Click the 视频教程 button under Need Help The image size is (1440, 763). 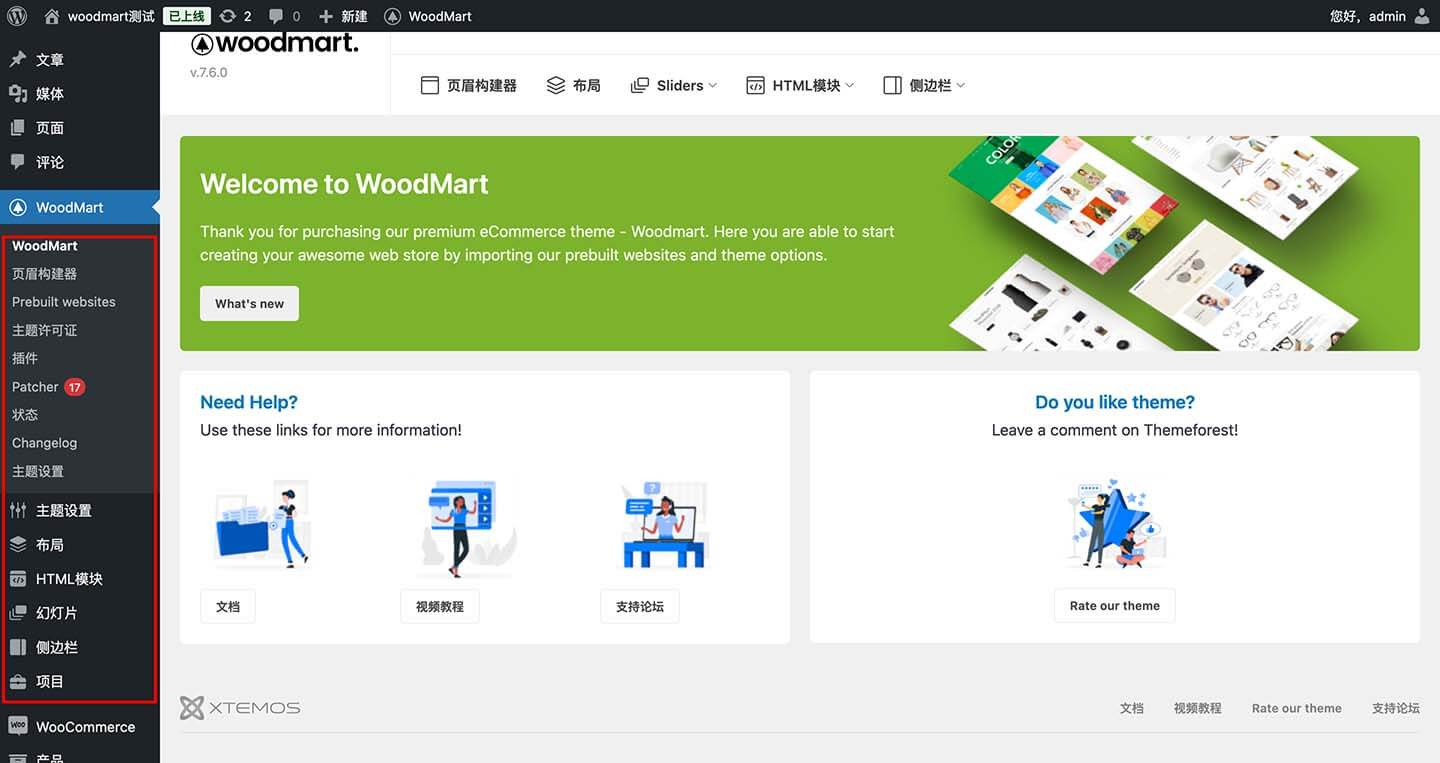440,606
